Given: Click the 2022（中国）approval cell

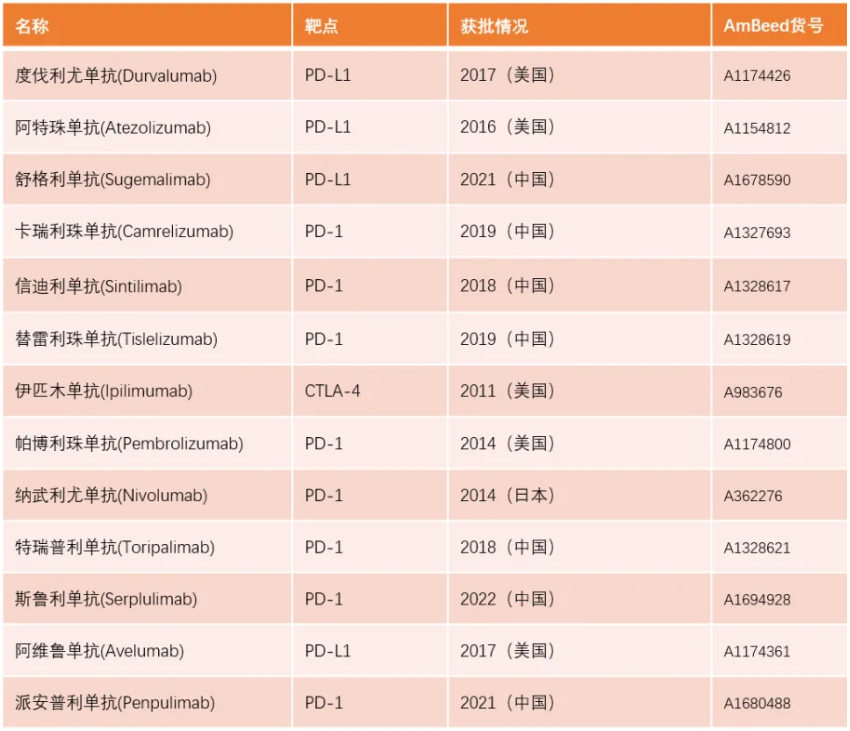Looking at the screenshot, I should point(507,599).
